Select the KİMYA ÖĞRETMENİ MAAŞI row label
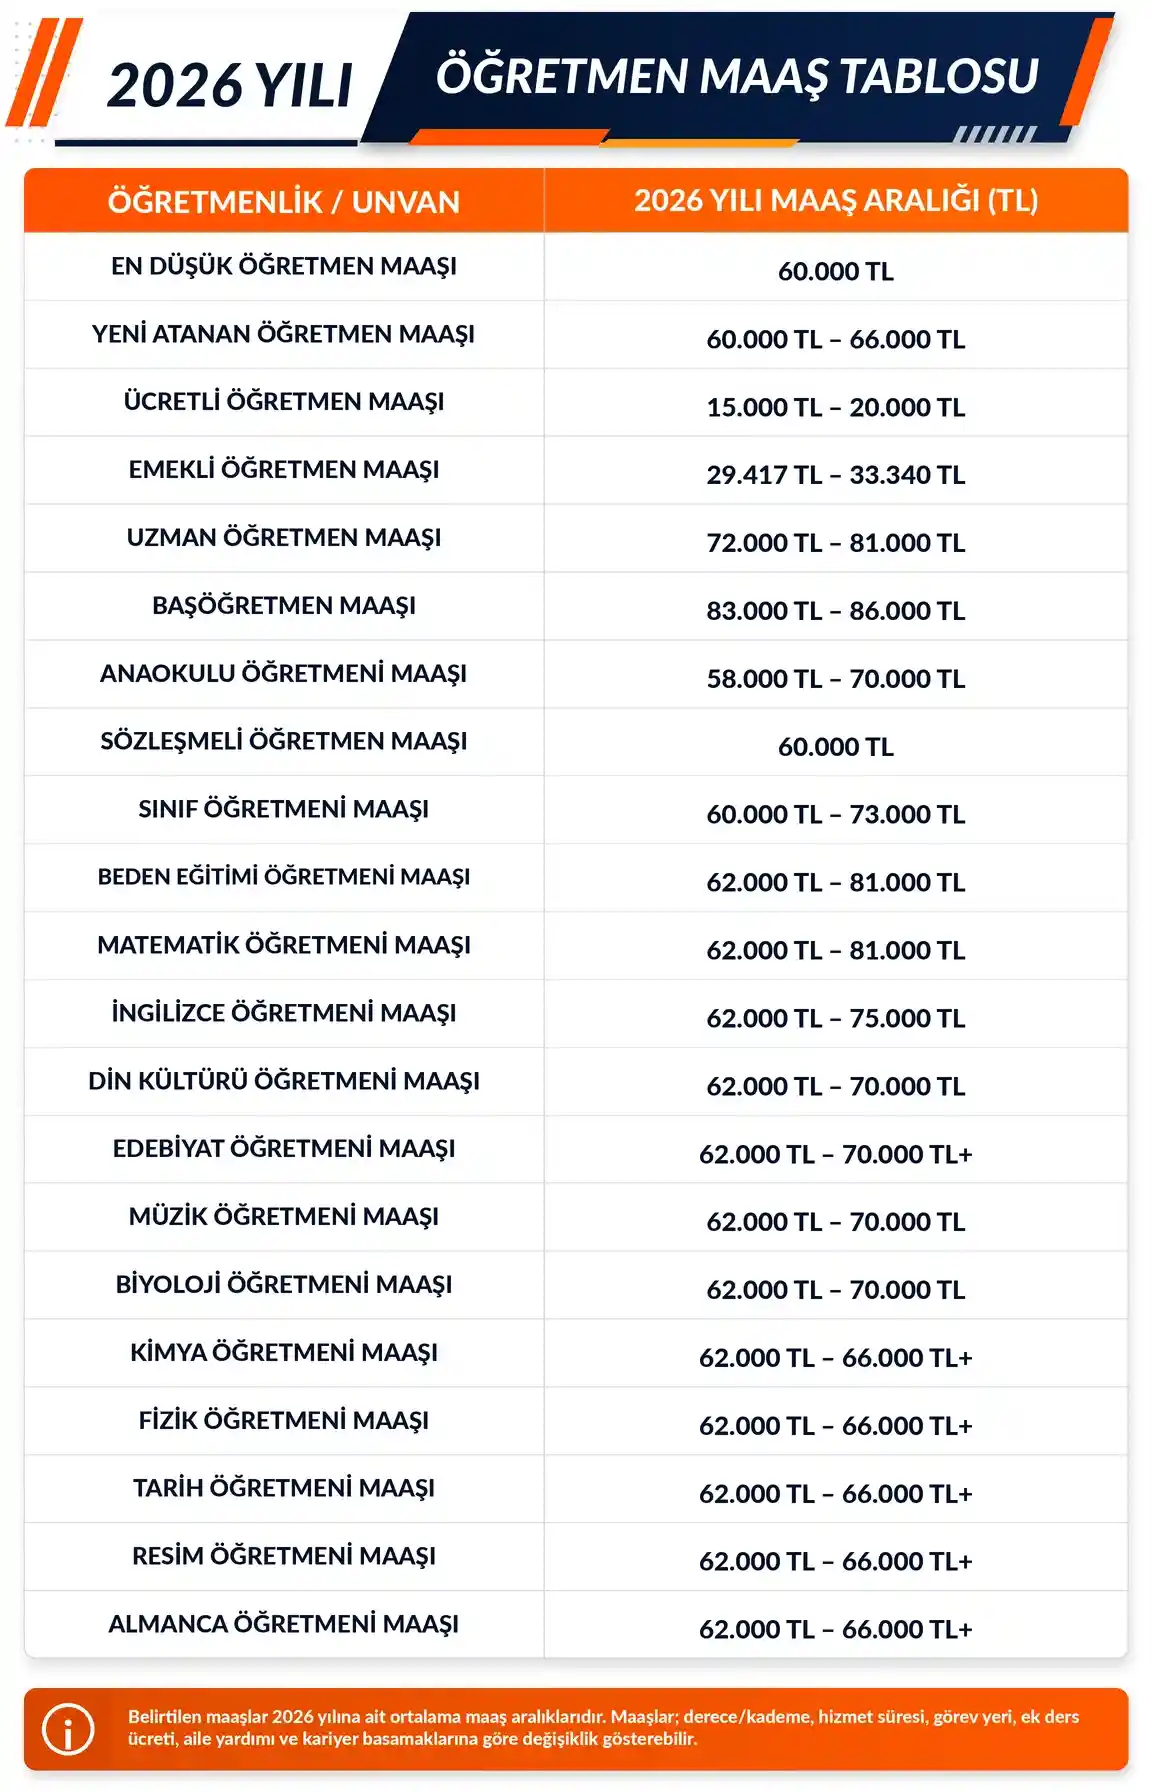Image resolution: width=1152 pixels, height=1792 pixels. pos(284,1353)
